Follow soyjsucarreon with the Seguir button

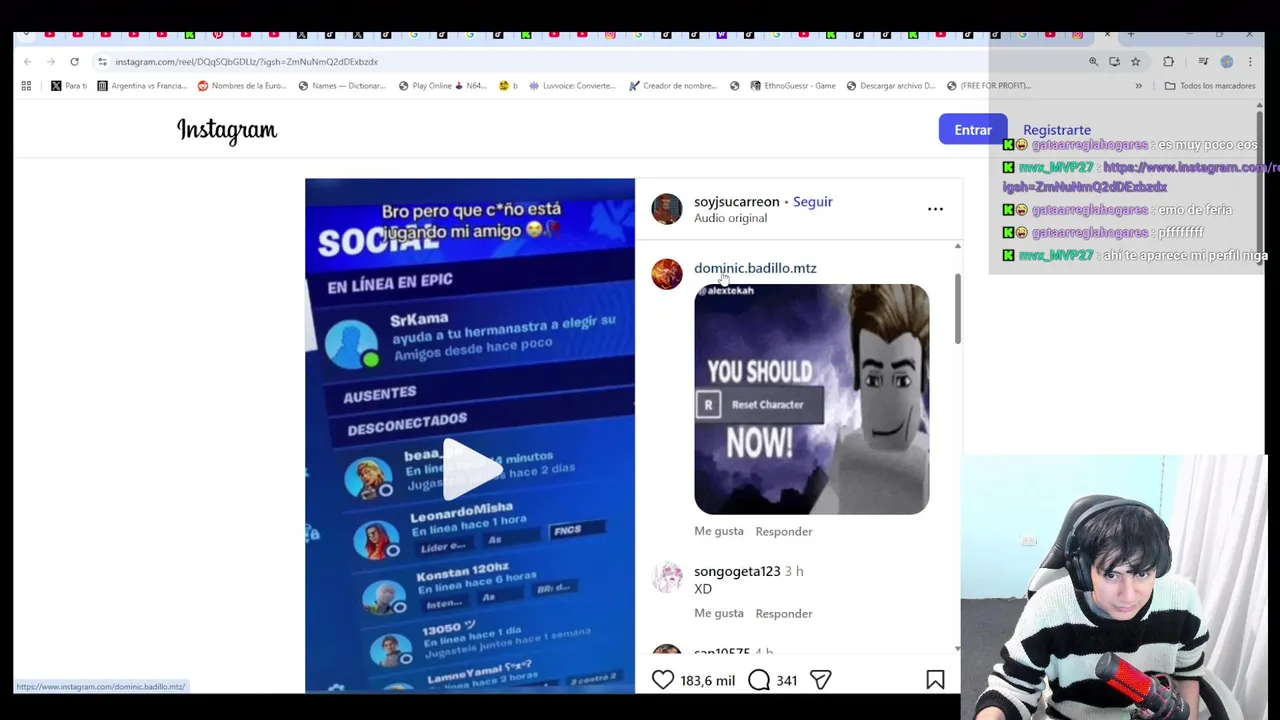coord(812,201)
